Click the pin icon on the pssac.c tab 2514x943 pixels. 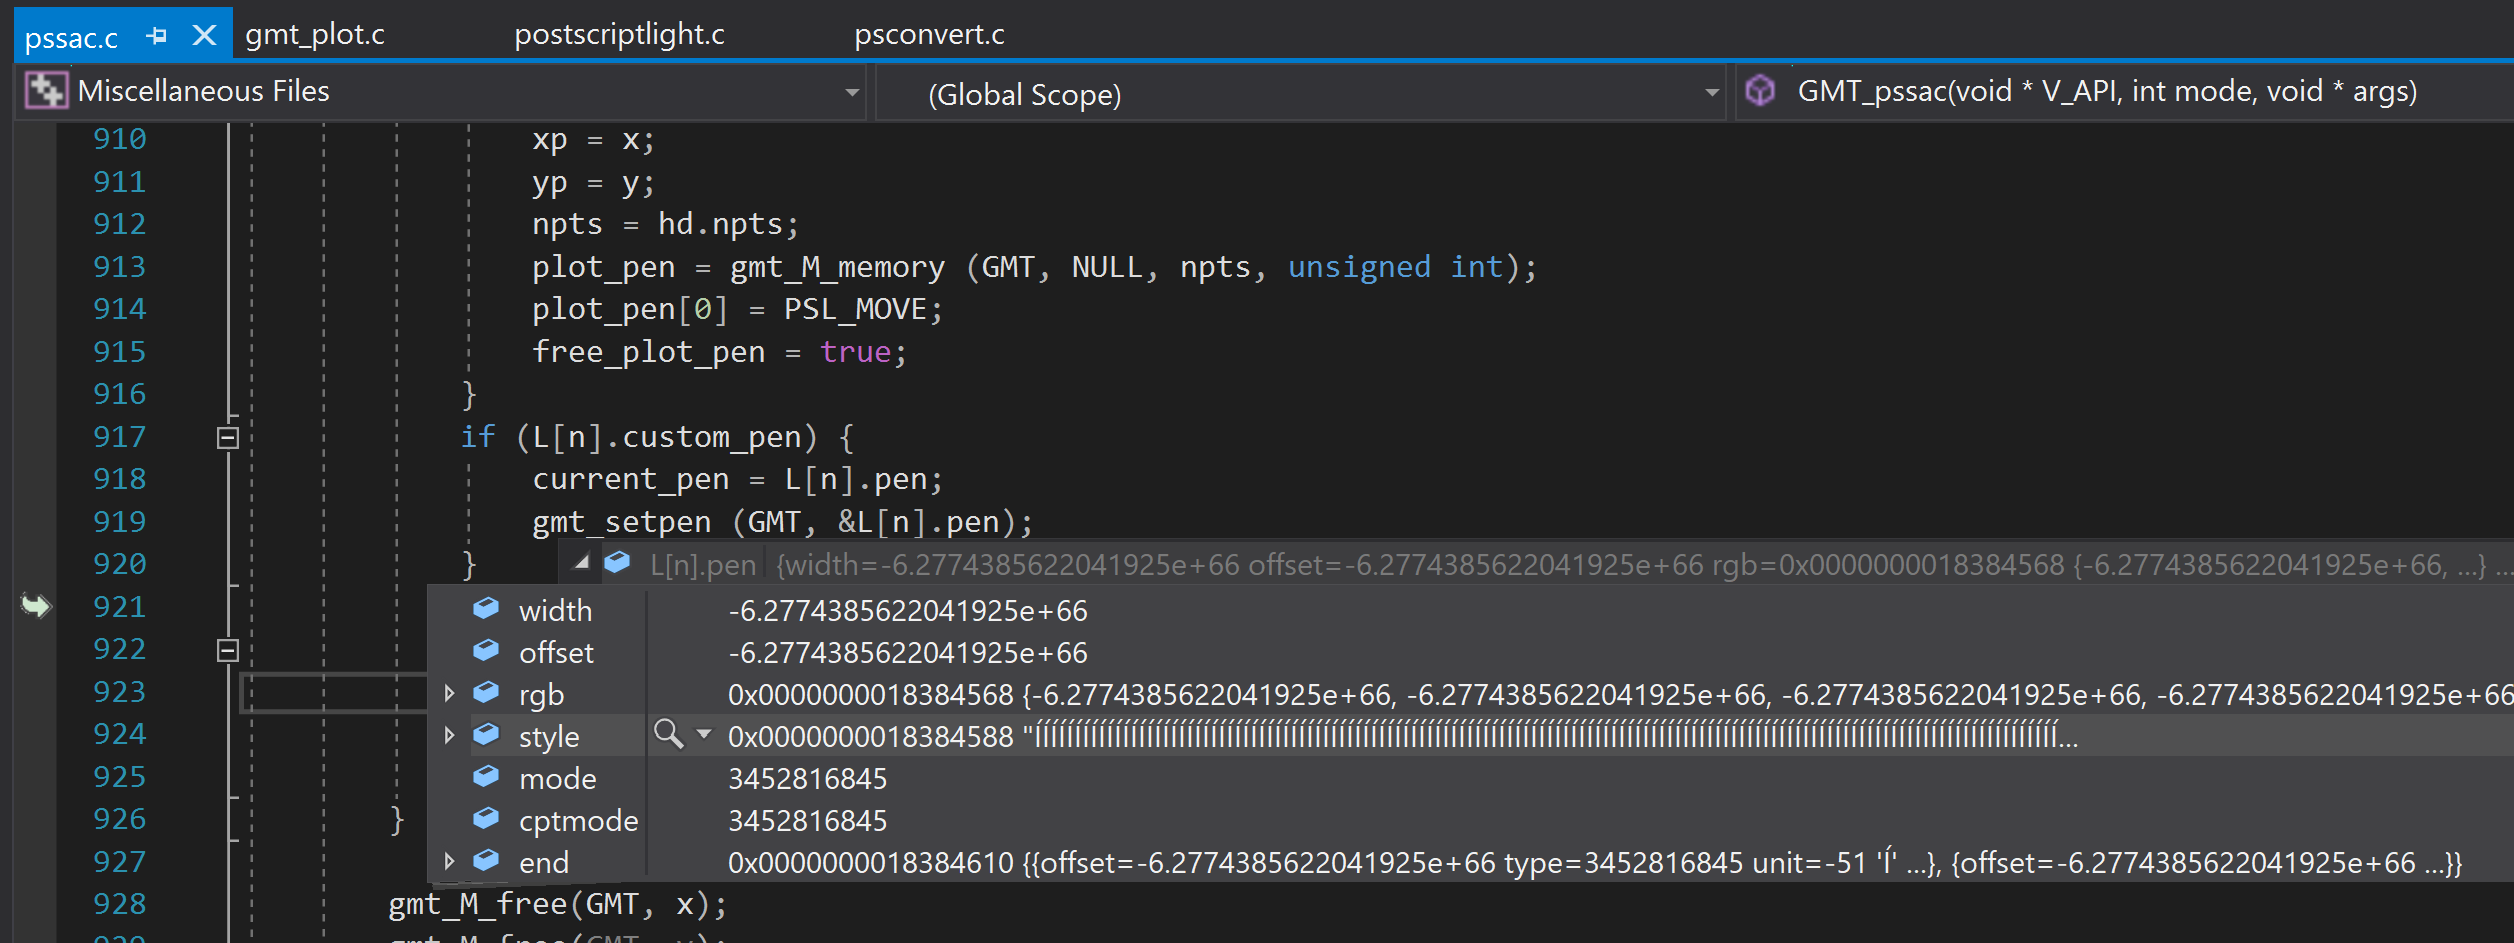[156, 34]
